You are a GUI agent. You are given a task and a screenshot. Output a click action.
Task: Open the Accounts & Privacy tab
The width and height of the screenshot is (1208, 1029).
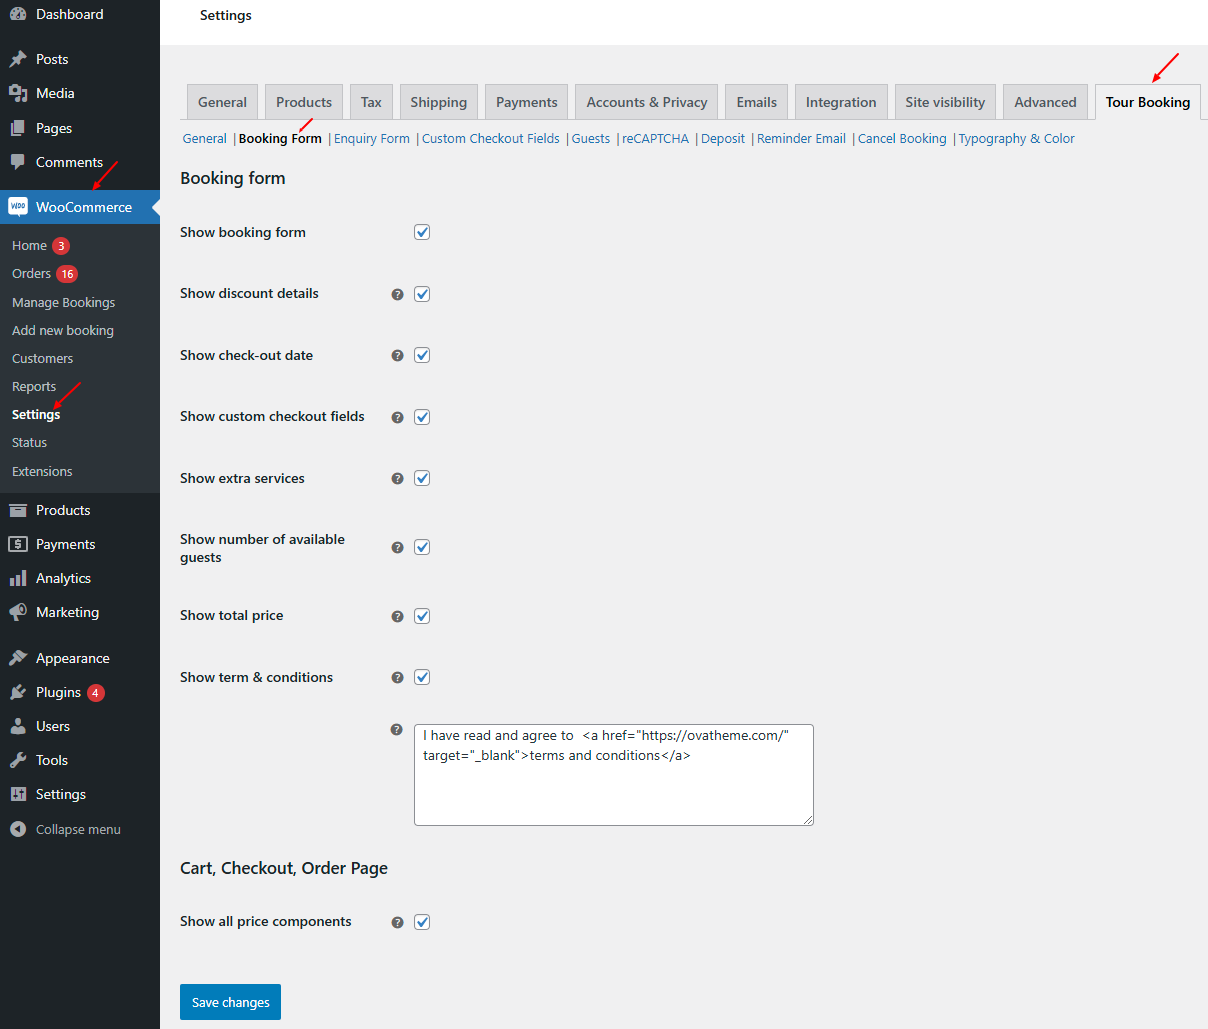[647, 102]
